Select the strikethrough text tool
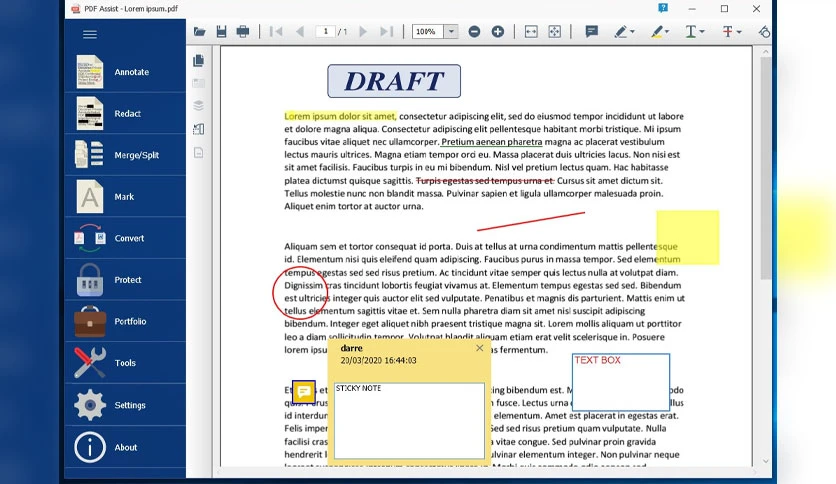The width and height of the screenshot is (836, 484). 727,32
